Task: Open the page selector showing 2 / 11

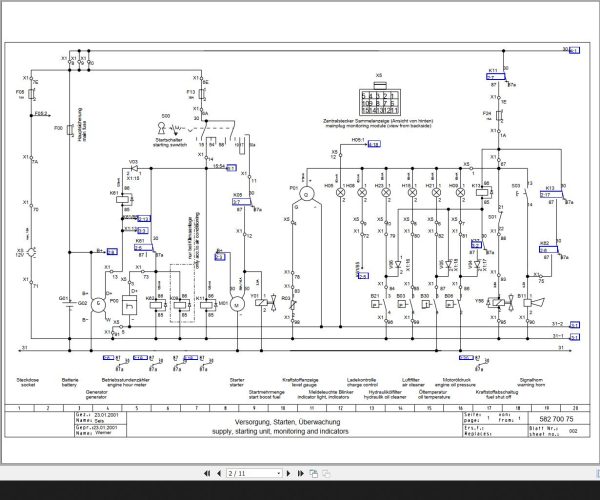Action: coord(254,473)
